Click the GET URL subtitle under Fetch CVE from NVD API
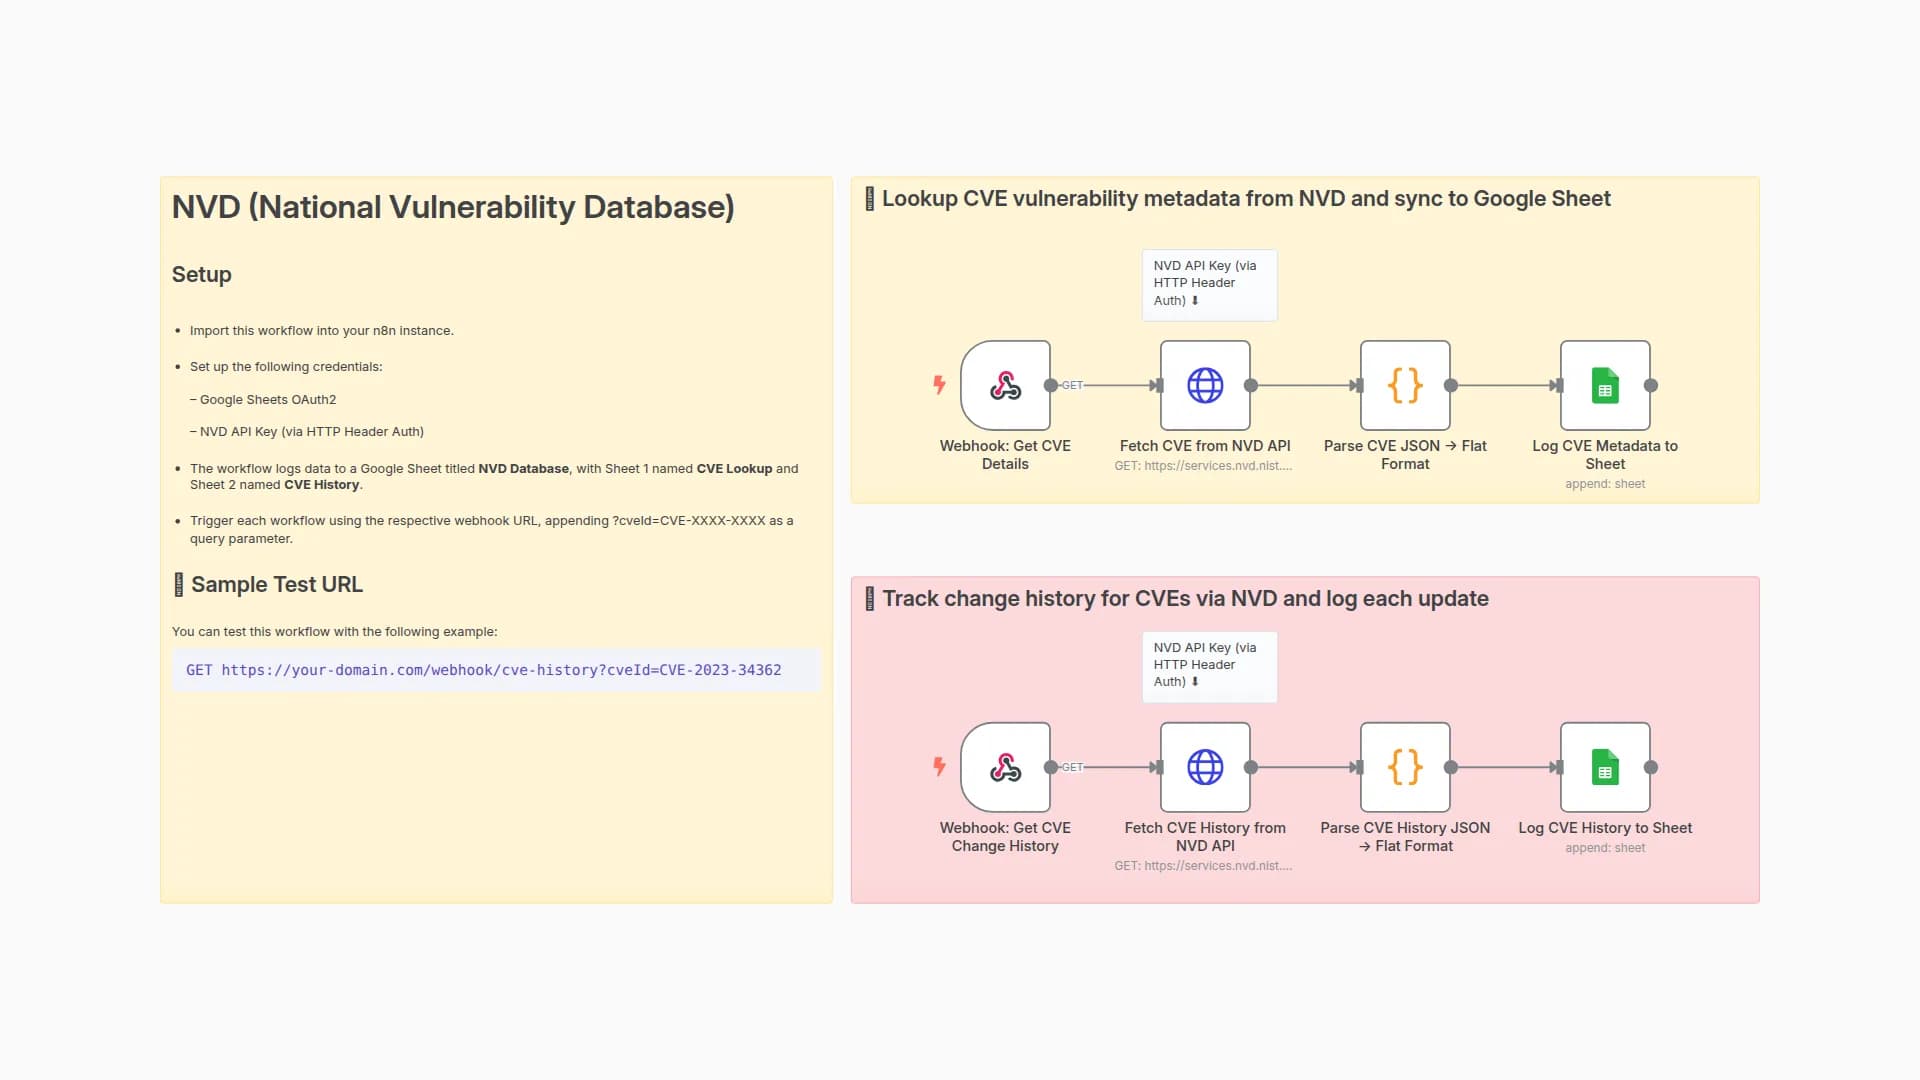The image size is (1920, 1080). pyautogui.click(x=1203, y=466)
